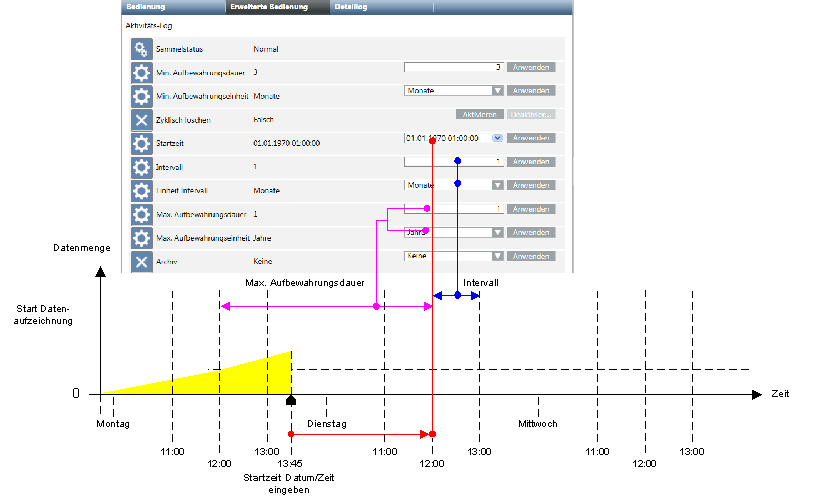Click the X icon beside Archiv
822x500 pixels.
[x=142, y=261]
